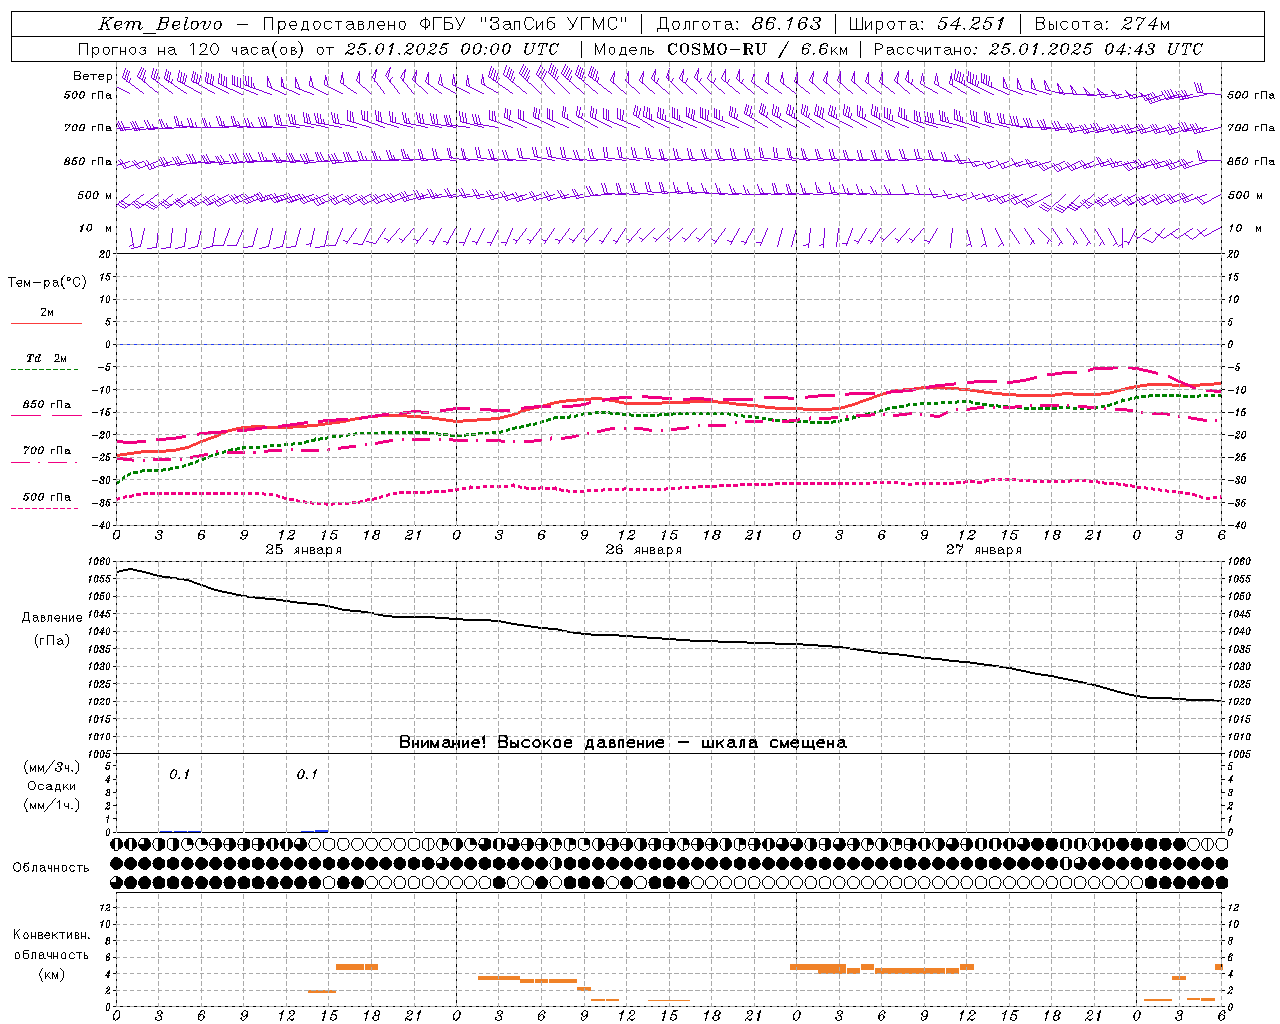The image size is (1280, 1024).
Task: Click the 700 гПа temperature legend entry
Action: (x=47, y=451)
